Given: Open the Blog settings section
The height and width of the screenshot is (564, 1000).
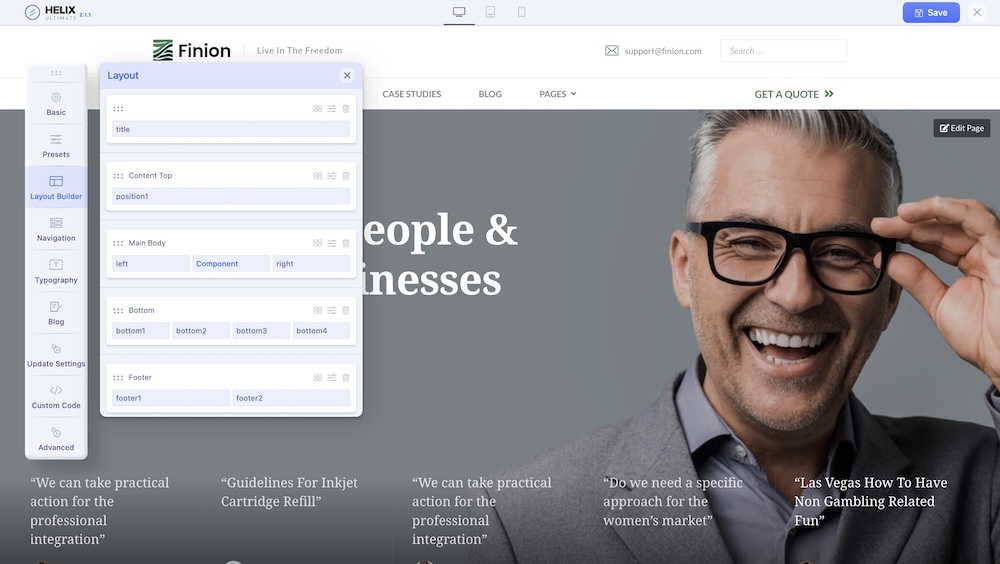Looking at the screenshot, I should tap(56, 313).
